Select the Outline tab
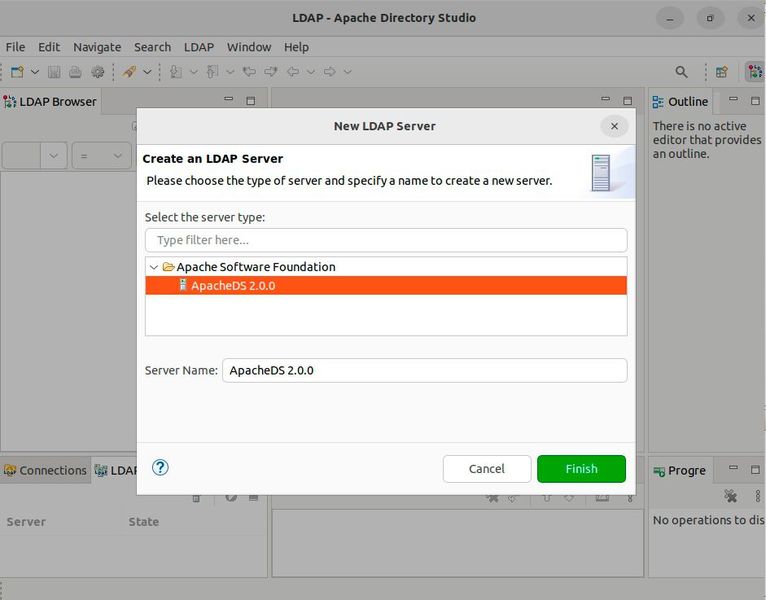Screen dimensions: 766x600 click(x=681, y=102)
